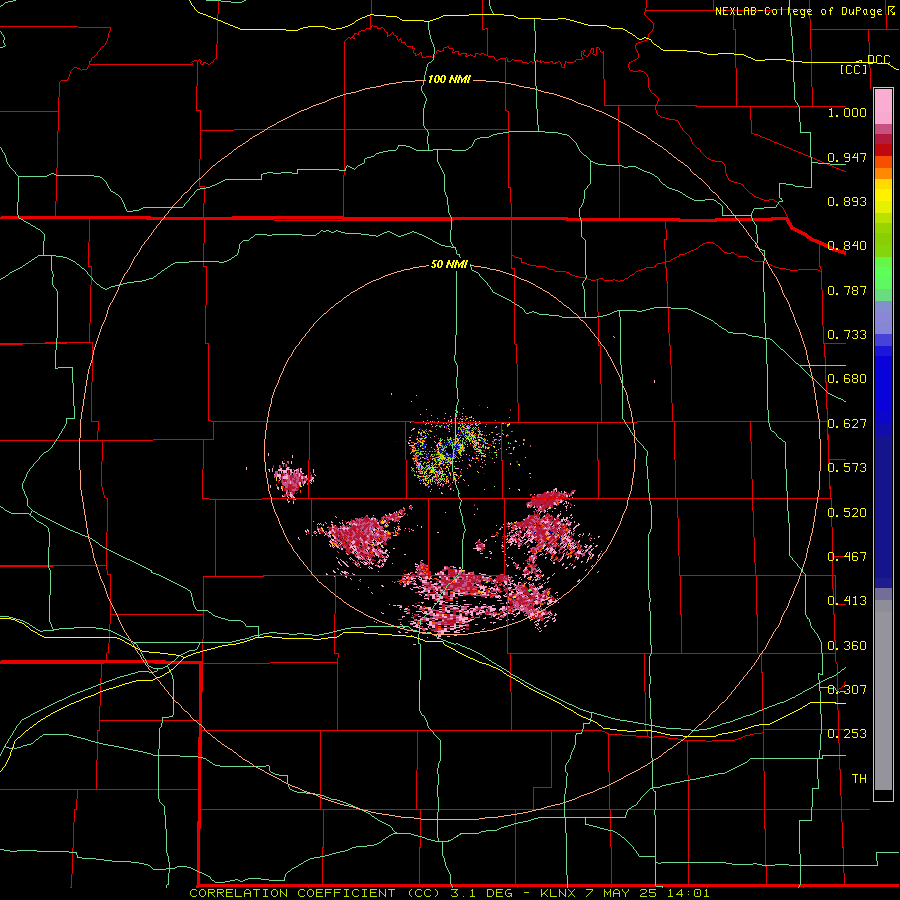
Task: Click the 0.733 scale value
Action: tap(847, 335)
